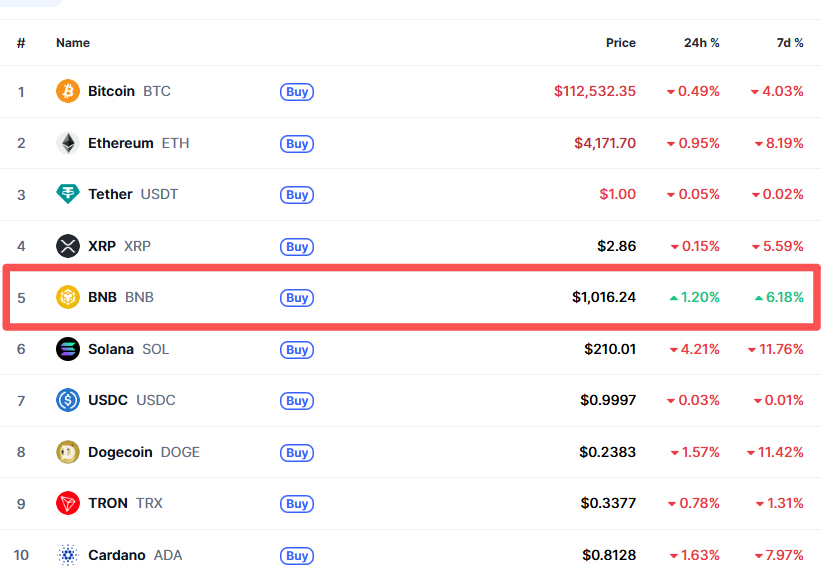
Task: Click the Solana coin logo icon
Action: tap(68, 349)
